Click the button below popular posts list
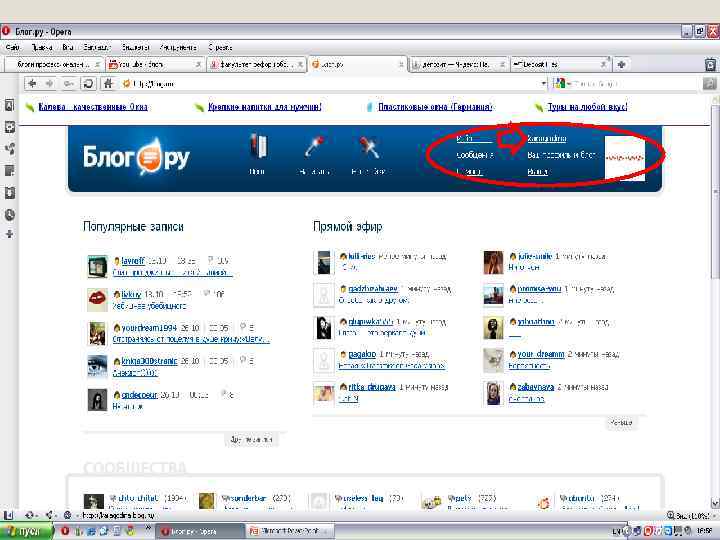Viewport: 720px width, 540px height. coord(251,439)
